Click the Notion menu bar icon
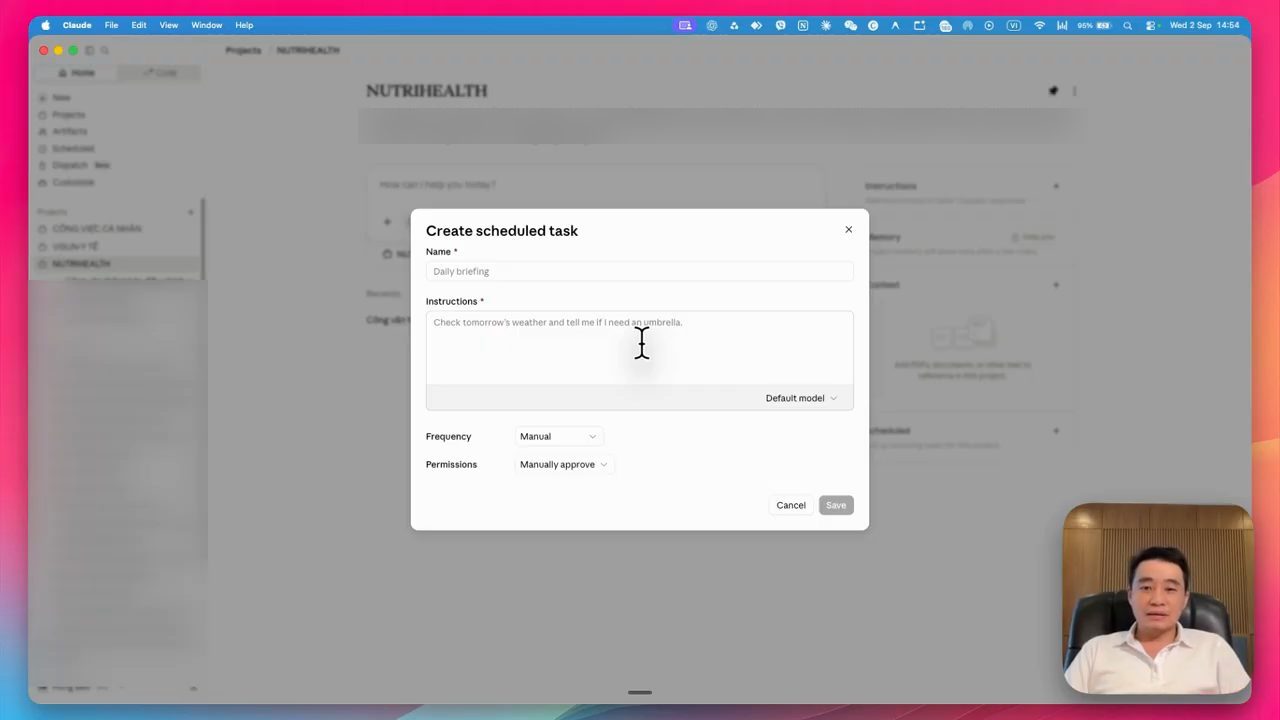Screen dimensions: 1280x720 click(x=803, y=25)
